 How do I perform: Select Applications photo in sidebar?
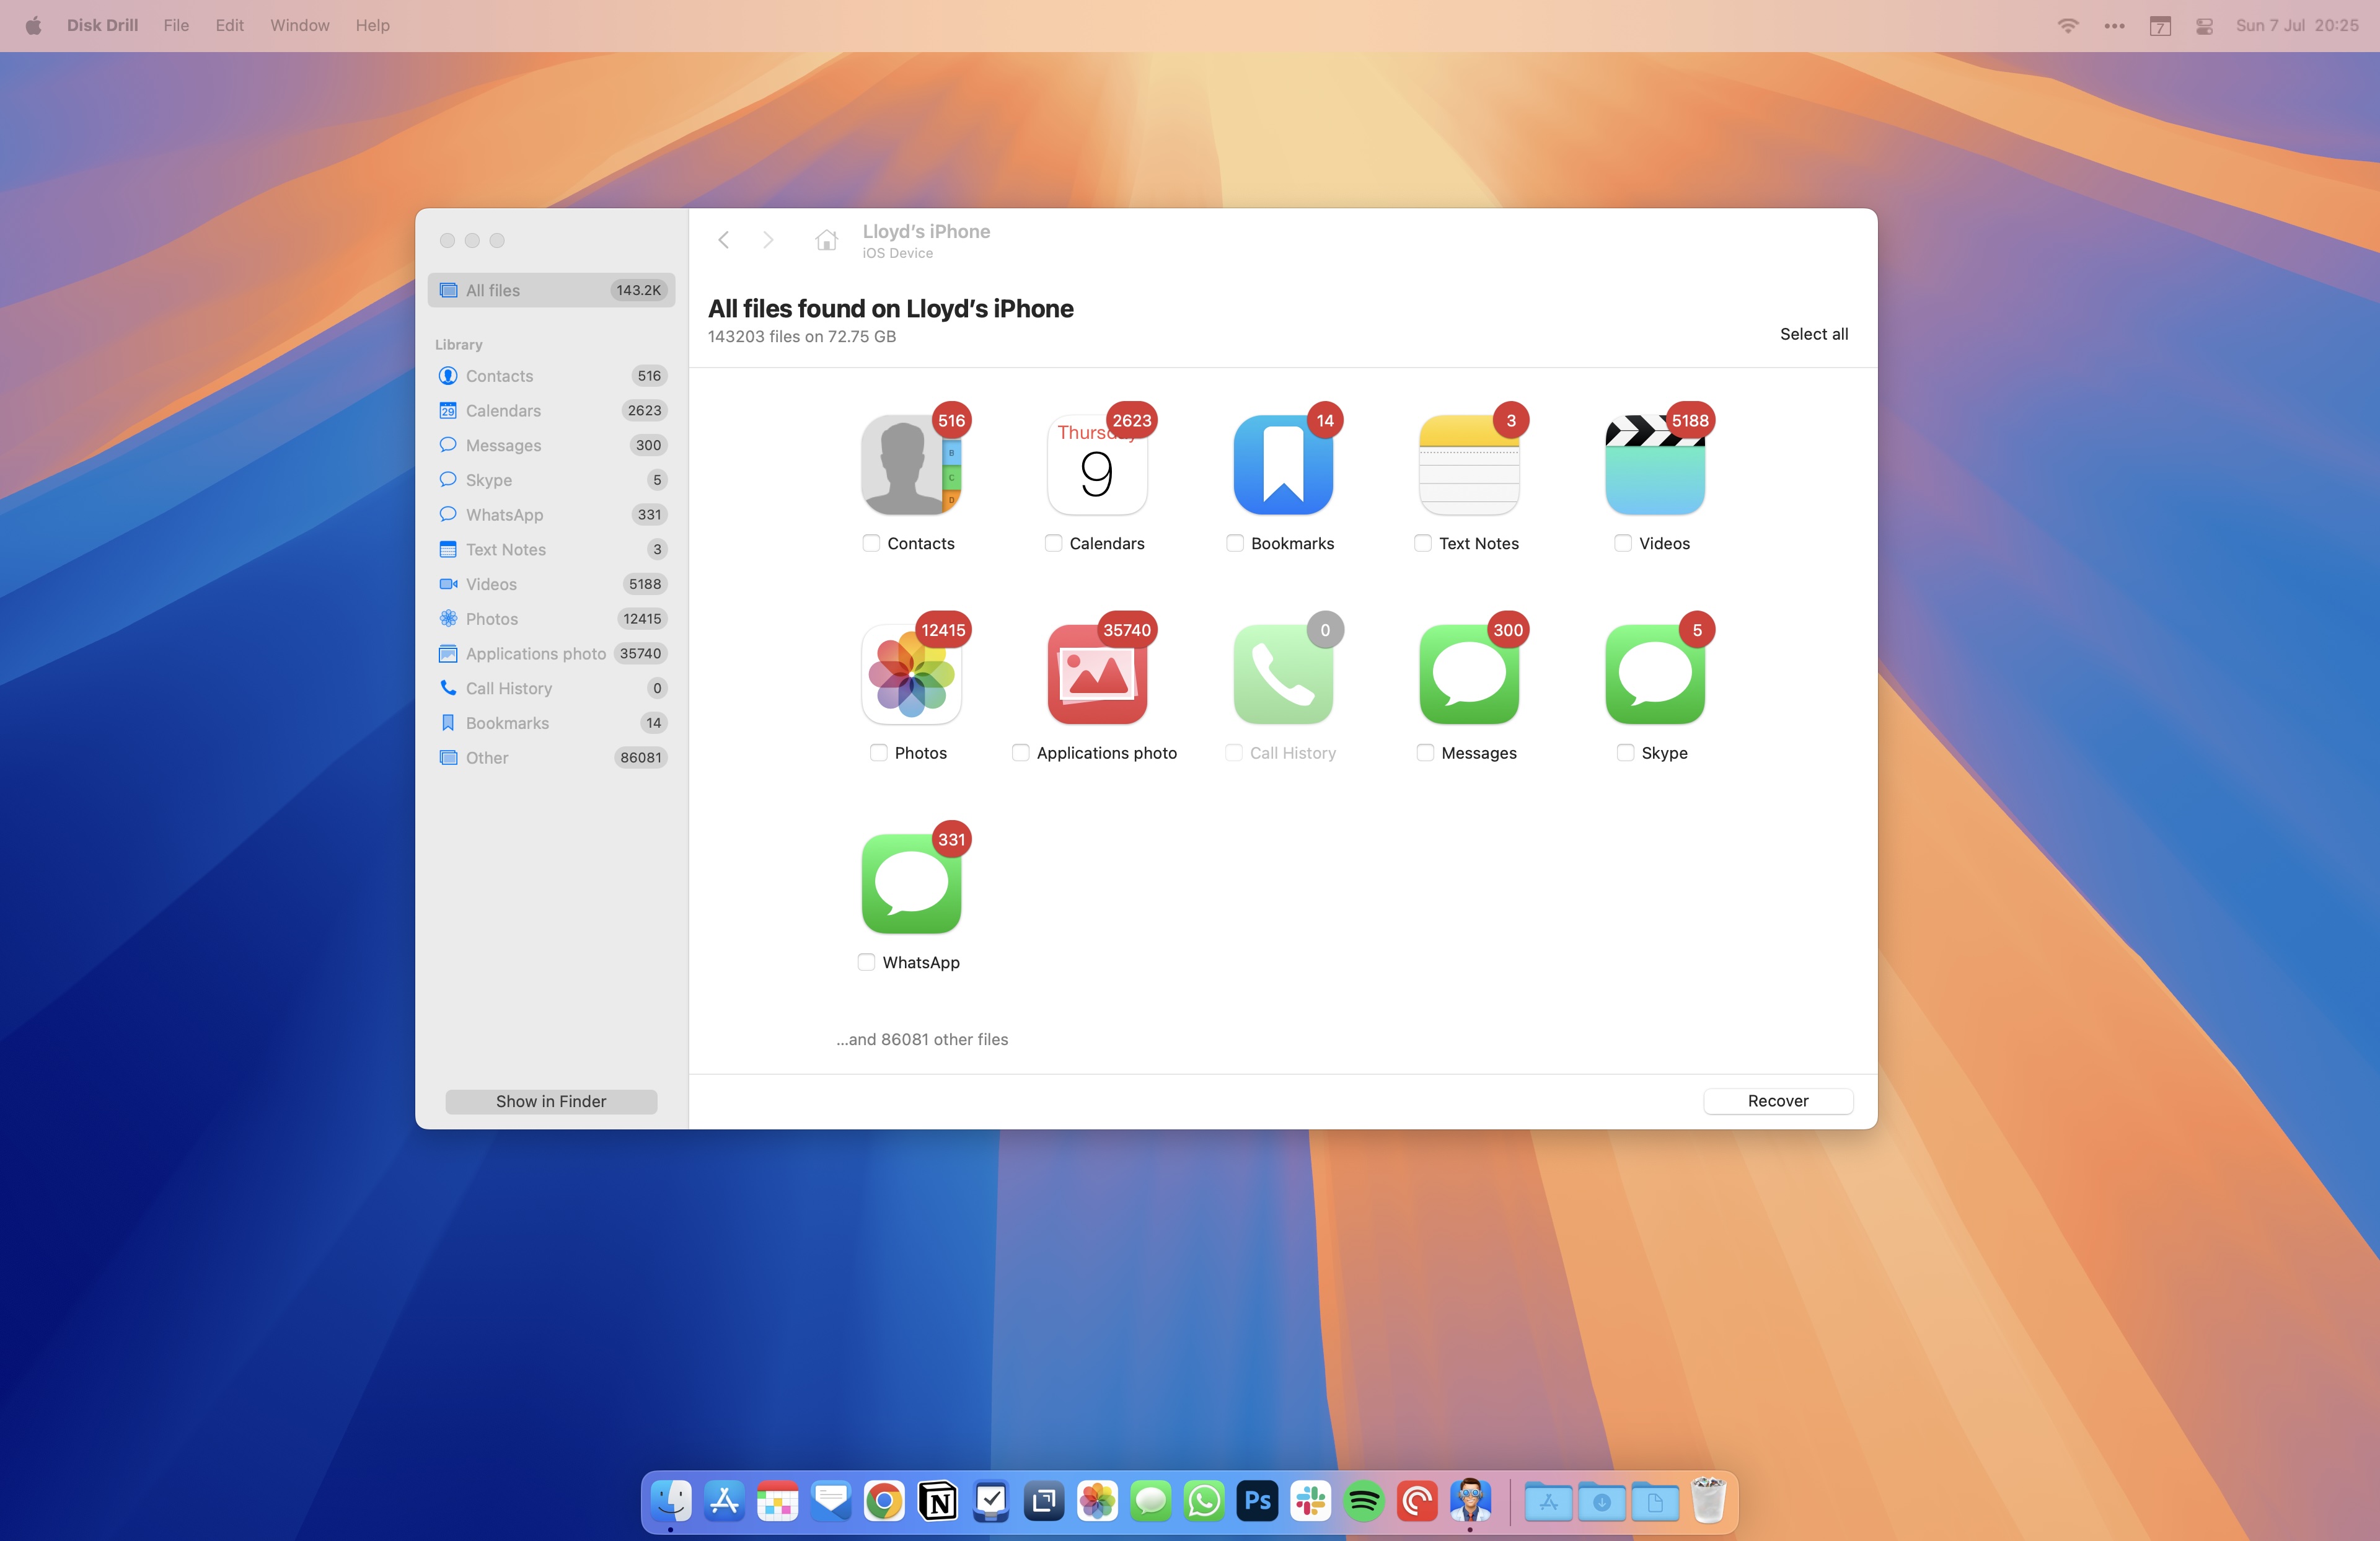[x=551, y=653]
